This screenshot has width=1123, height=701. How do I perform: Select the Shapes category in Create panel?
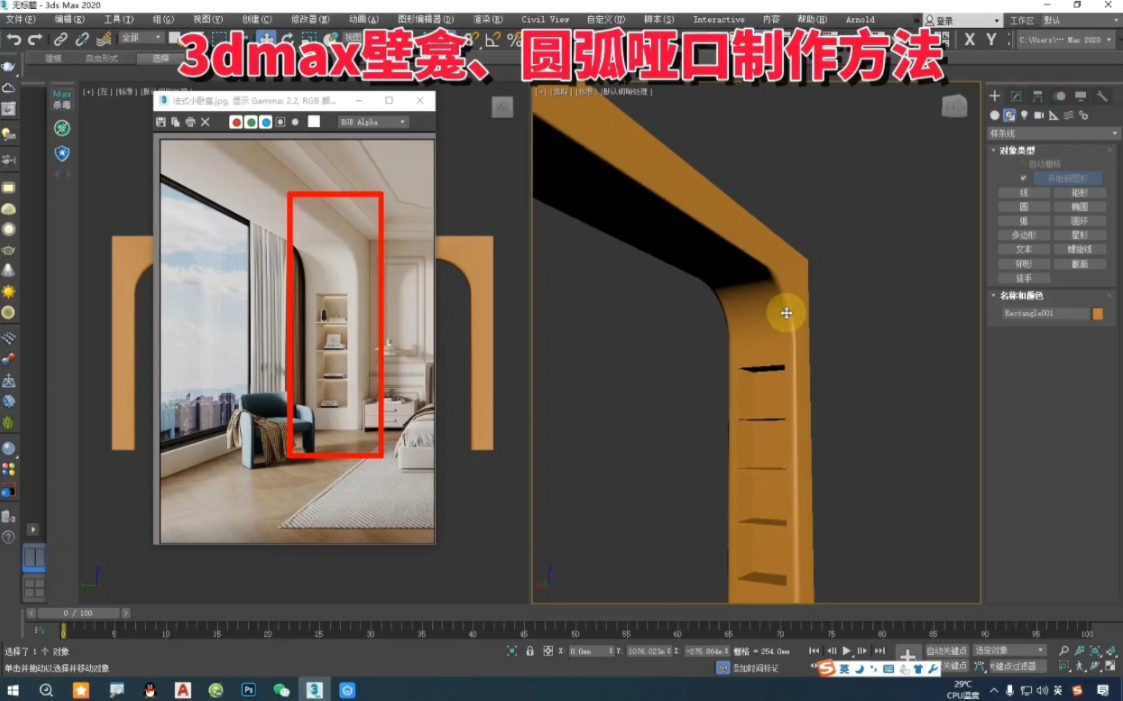tap(1010, 114)
